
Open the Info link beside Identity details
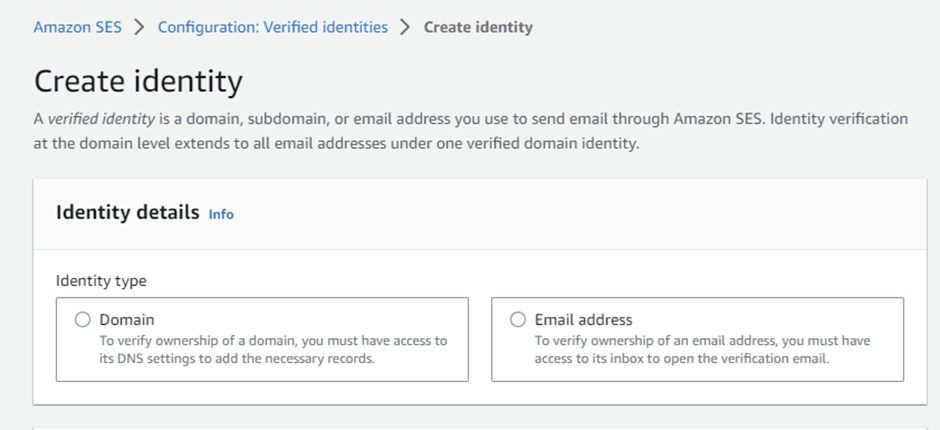point(221,214)
